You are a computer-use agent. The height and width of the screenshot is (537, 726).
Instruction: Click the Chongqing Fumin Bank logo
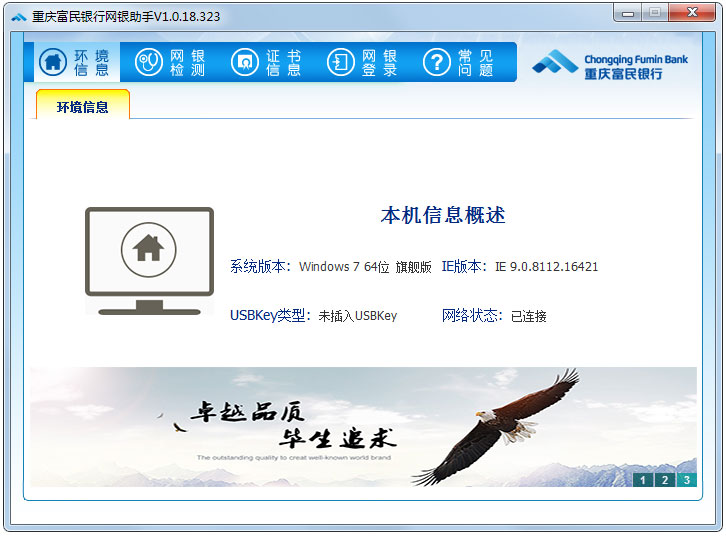click(x=610, y=64)
